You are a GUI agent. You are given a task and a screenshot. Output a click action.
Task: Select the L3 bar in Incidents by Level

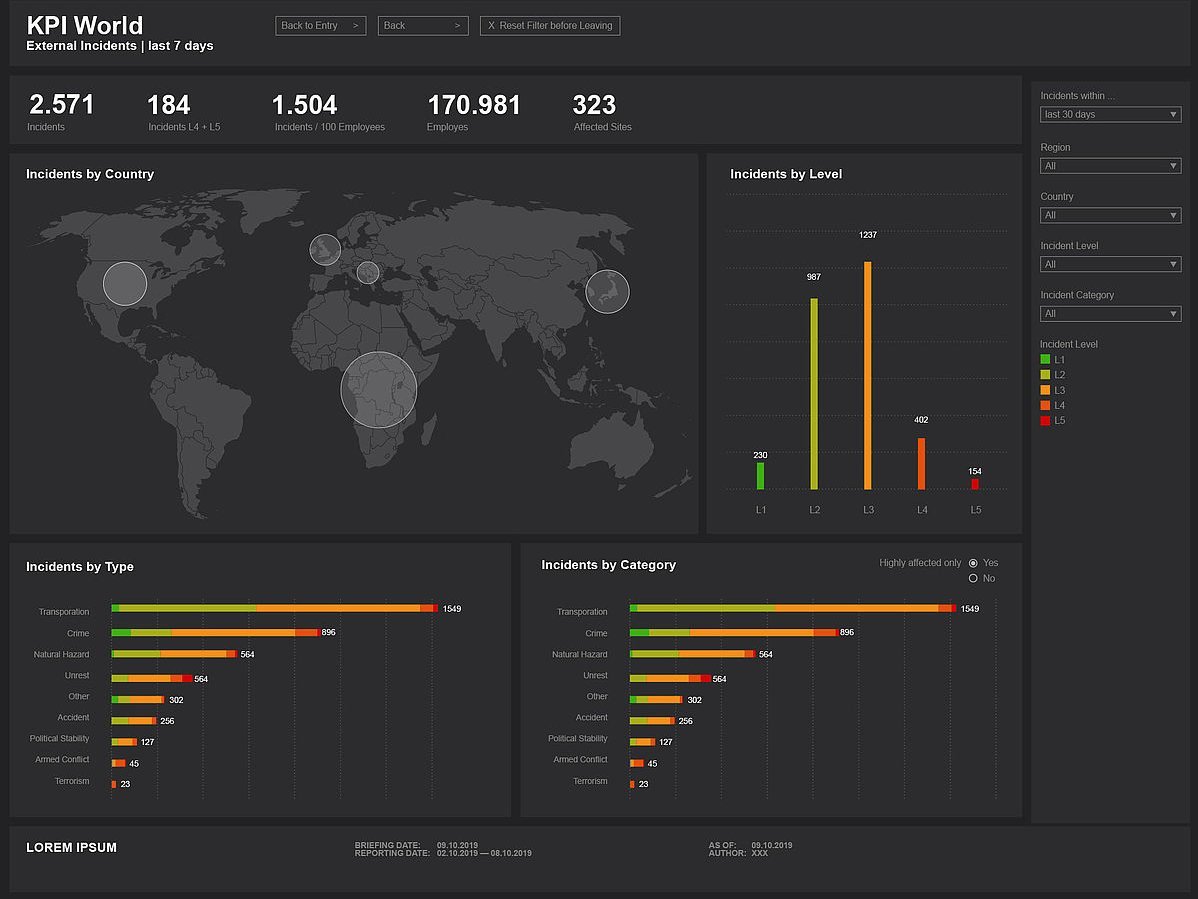(867, 375)
